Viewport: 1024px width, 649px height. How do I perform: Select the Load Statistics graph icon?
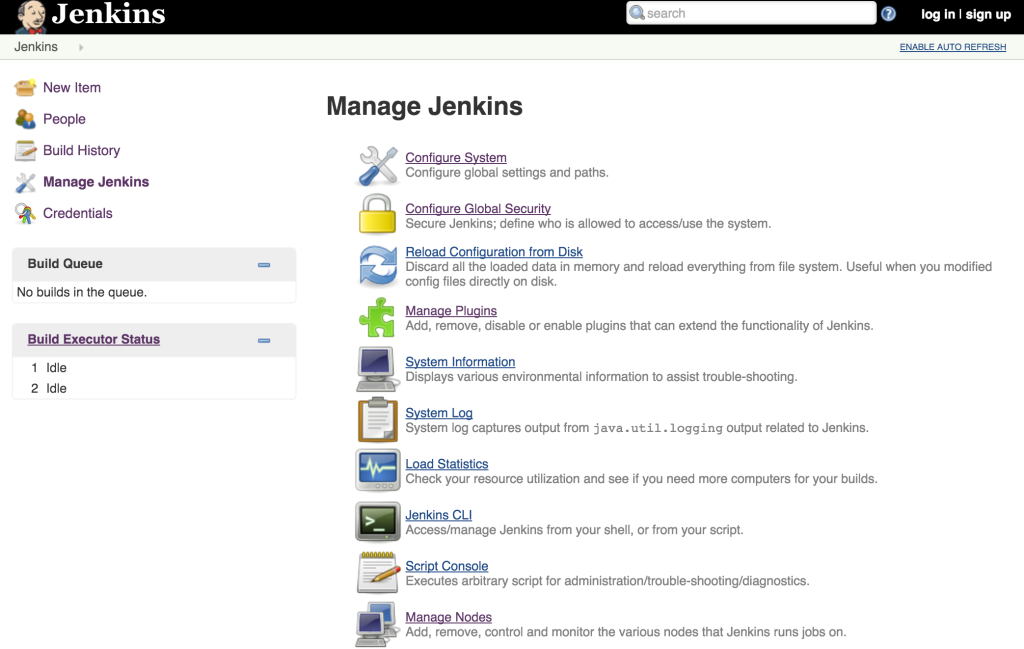click(x=377, y=470)
